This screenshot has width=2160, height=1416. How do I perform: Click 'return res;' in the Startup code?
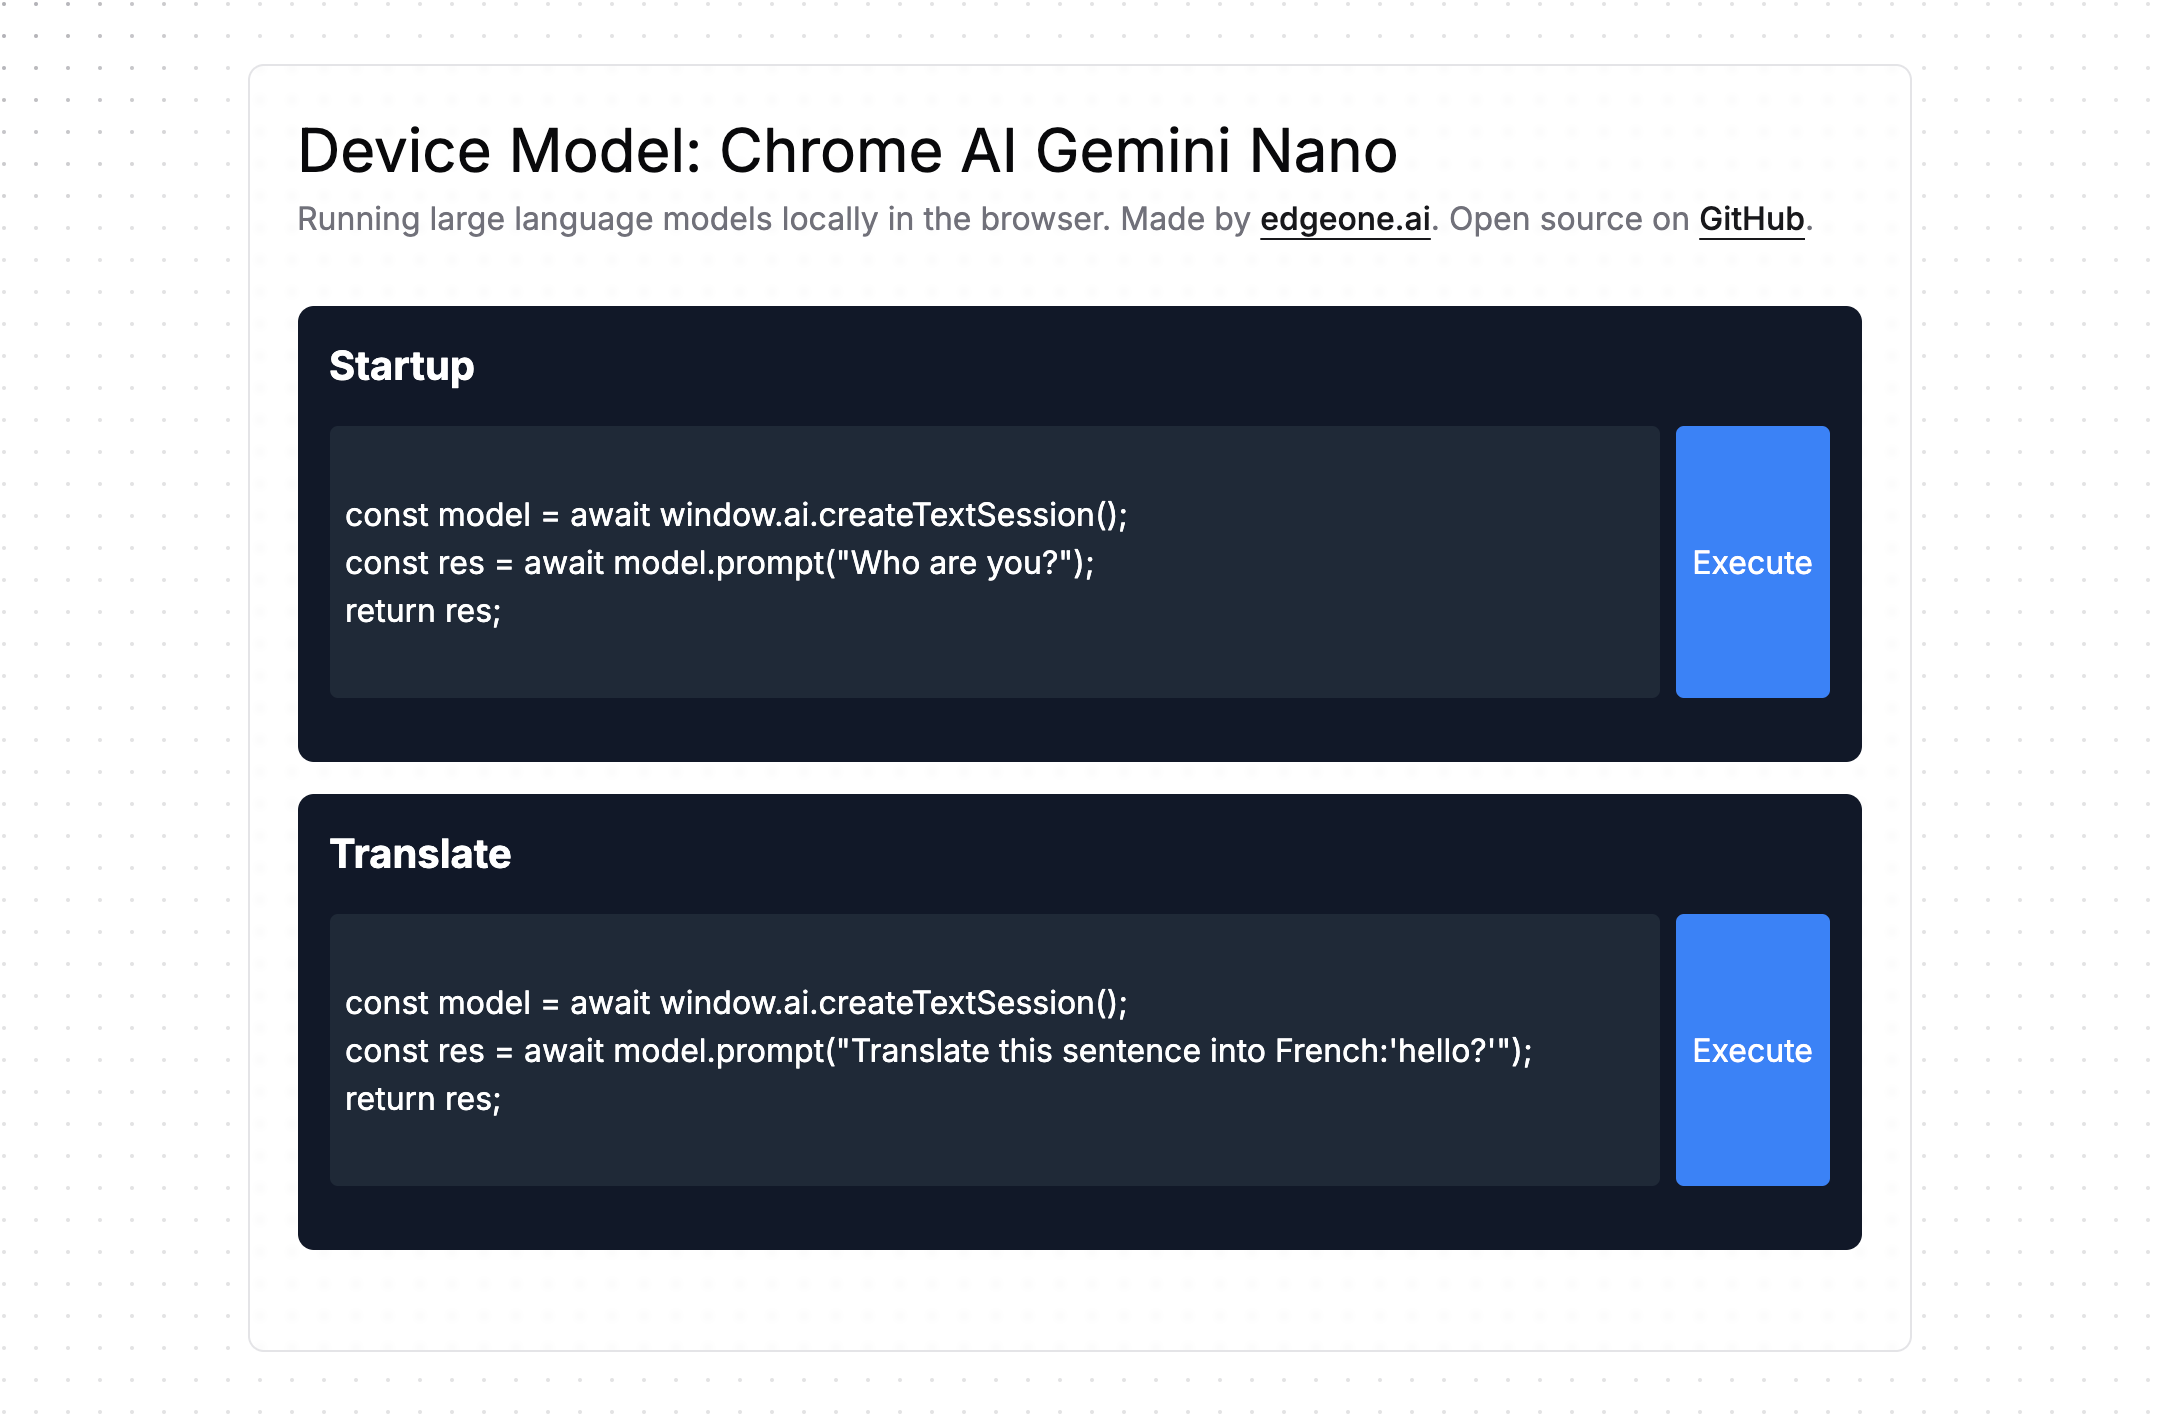coord(423,611)
